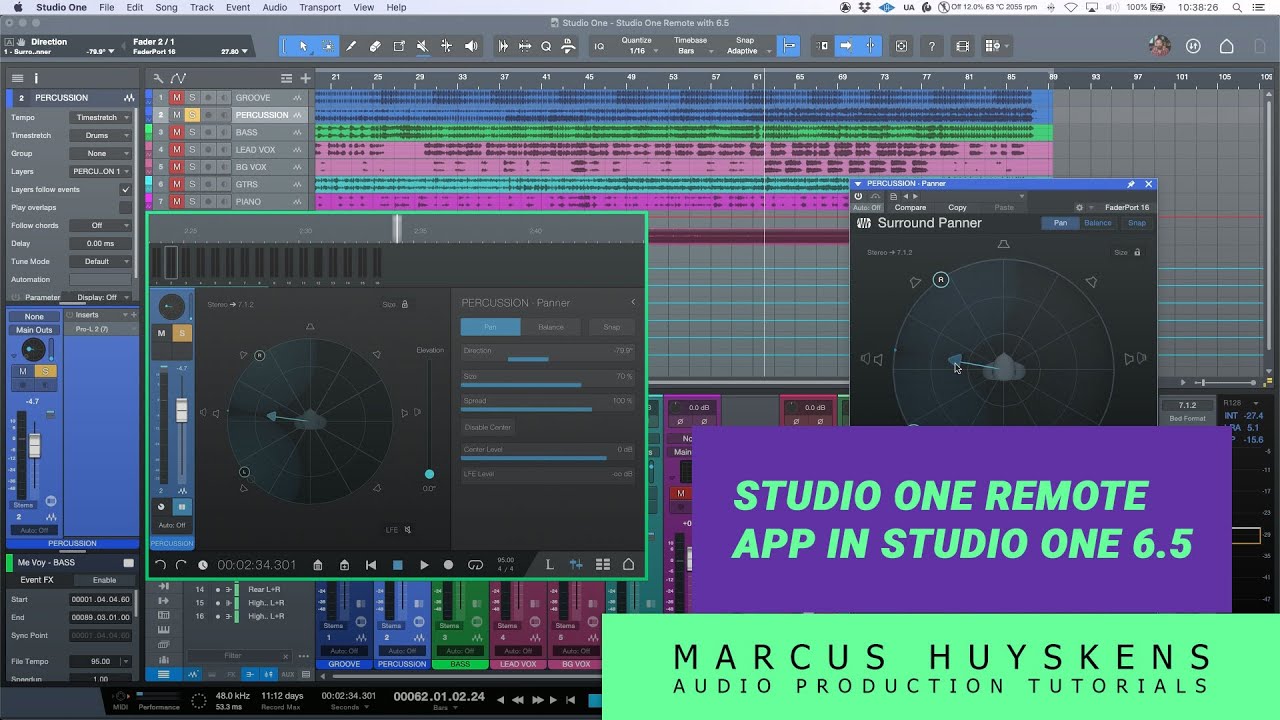The width and height of the screenshot is (1280, 720).
Task: Select the Arrow tool in toolbar
Action: pyautogui.click(x=304, y=46)
